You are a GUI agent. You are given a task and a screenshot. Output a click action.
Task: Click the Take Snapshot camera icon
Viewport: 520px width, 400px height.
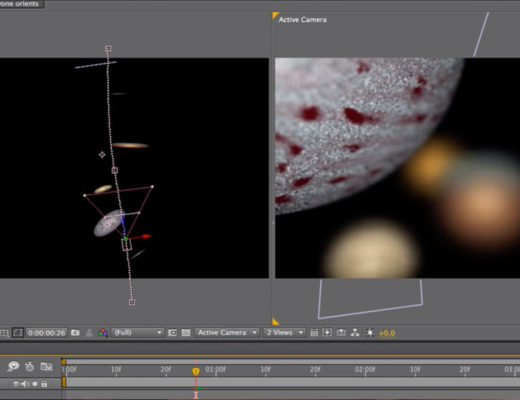tap(75, 333)
